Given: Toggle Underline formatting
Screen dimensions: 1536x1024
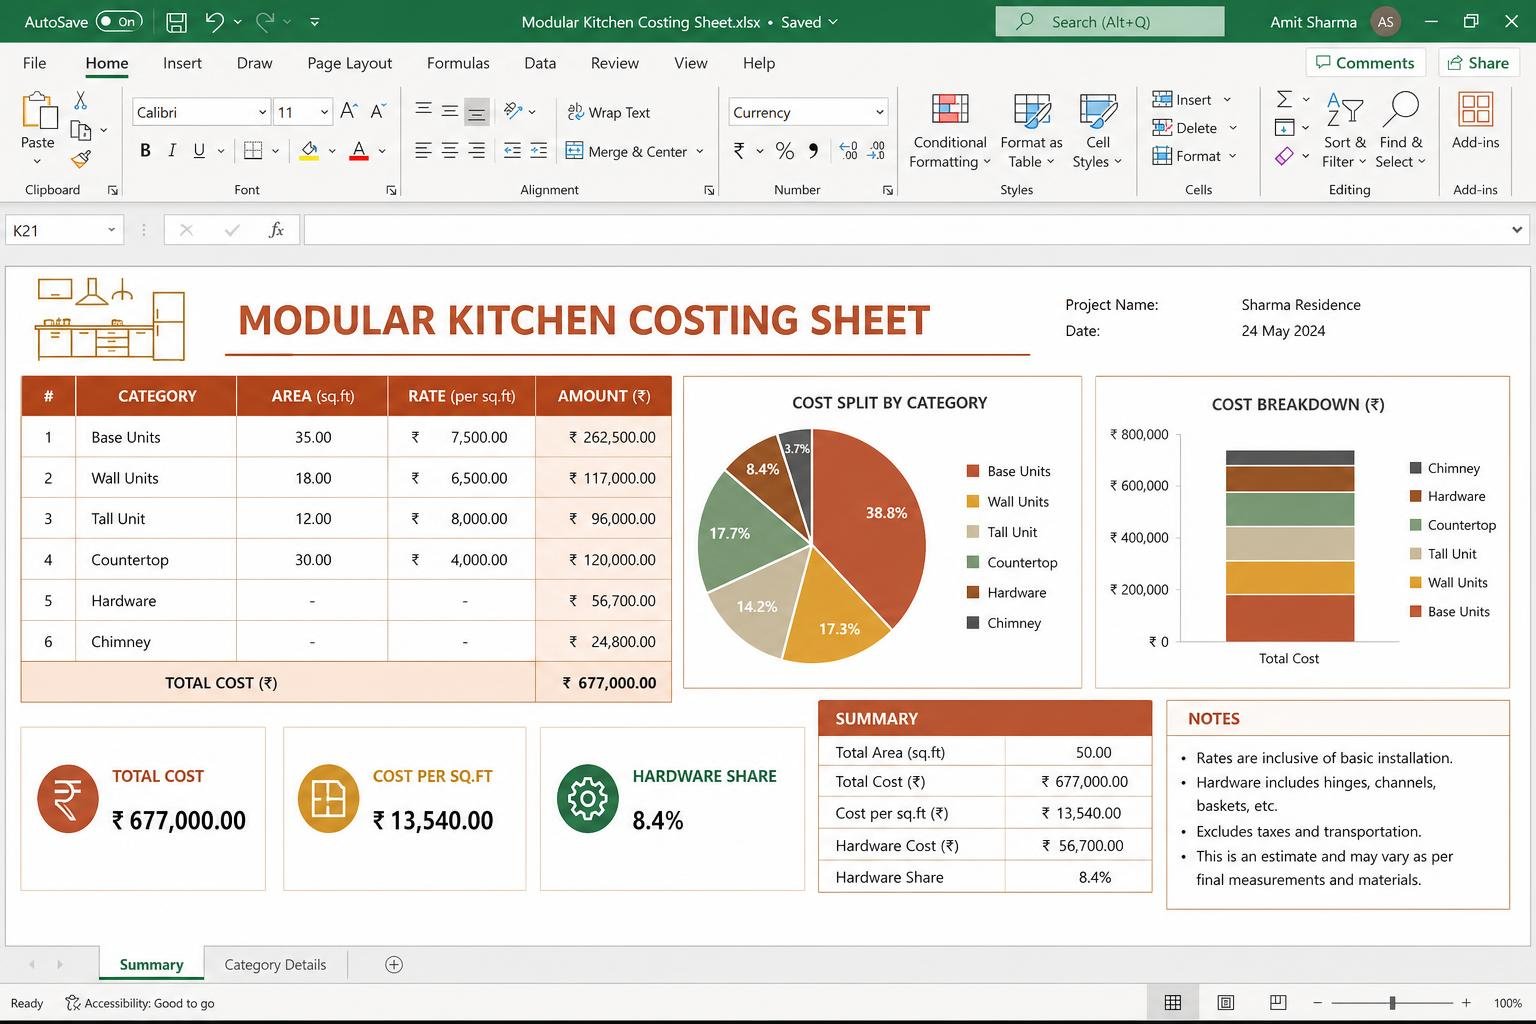Looking at the screenshot, I should coord(199,151).
